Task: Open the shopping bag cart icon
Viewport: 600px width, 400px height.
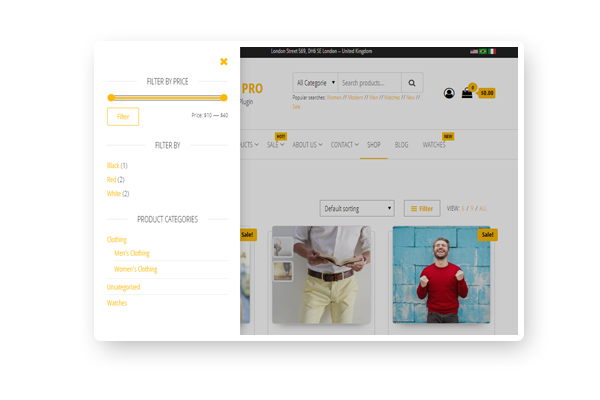Action: pyautogui.click(x=467, y=93)
